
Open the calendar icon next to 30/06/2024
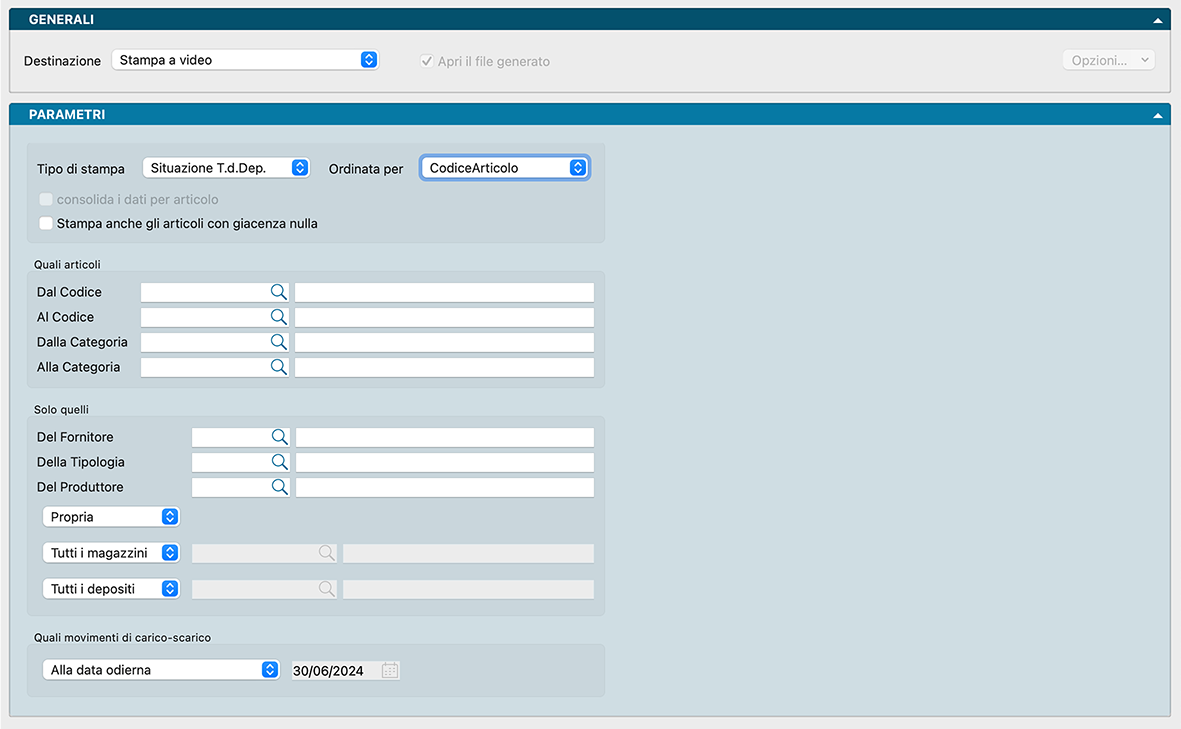point(390,670)
